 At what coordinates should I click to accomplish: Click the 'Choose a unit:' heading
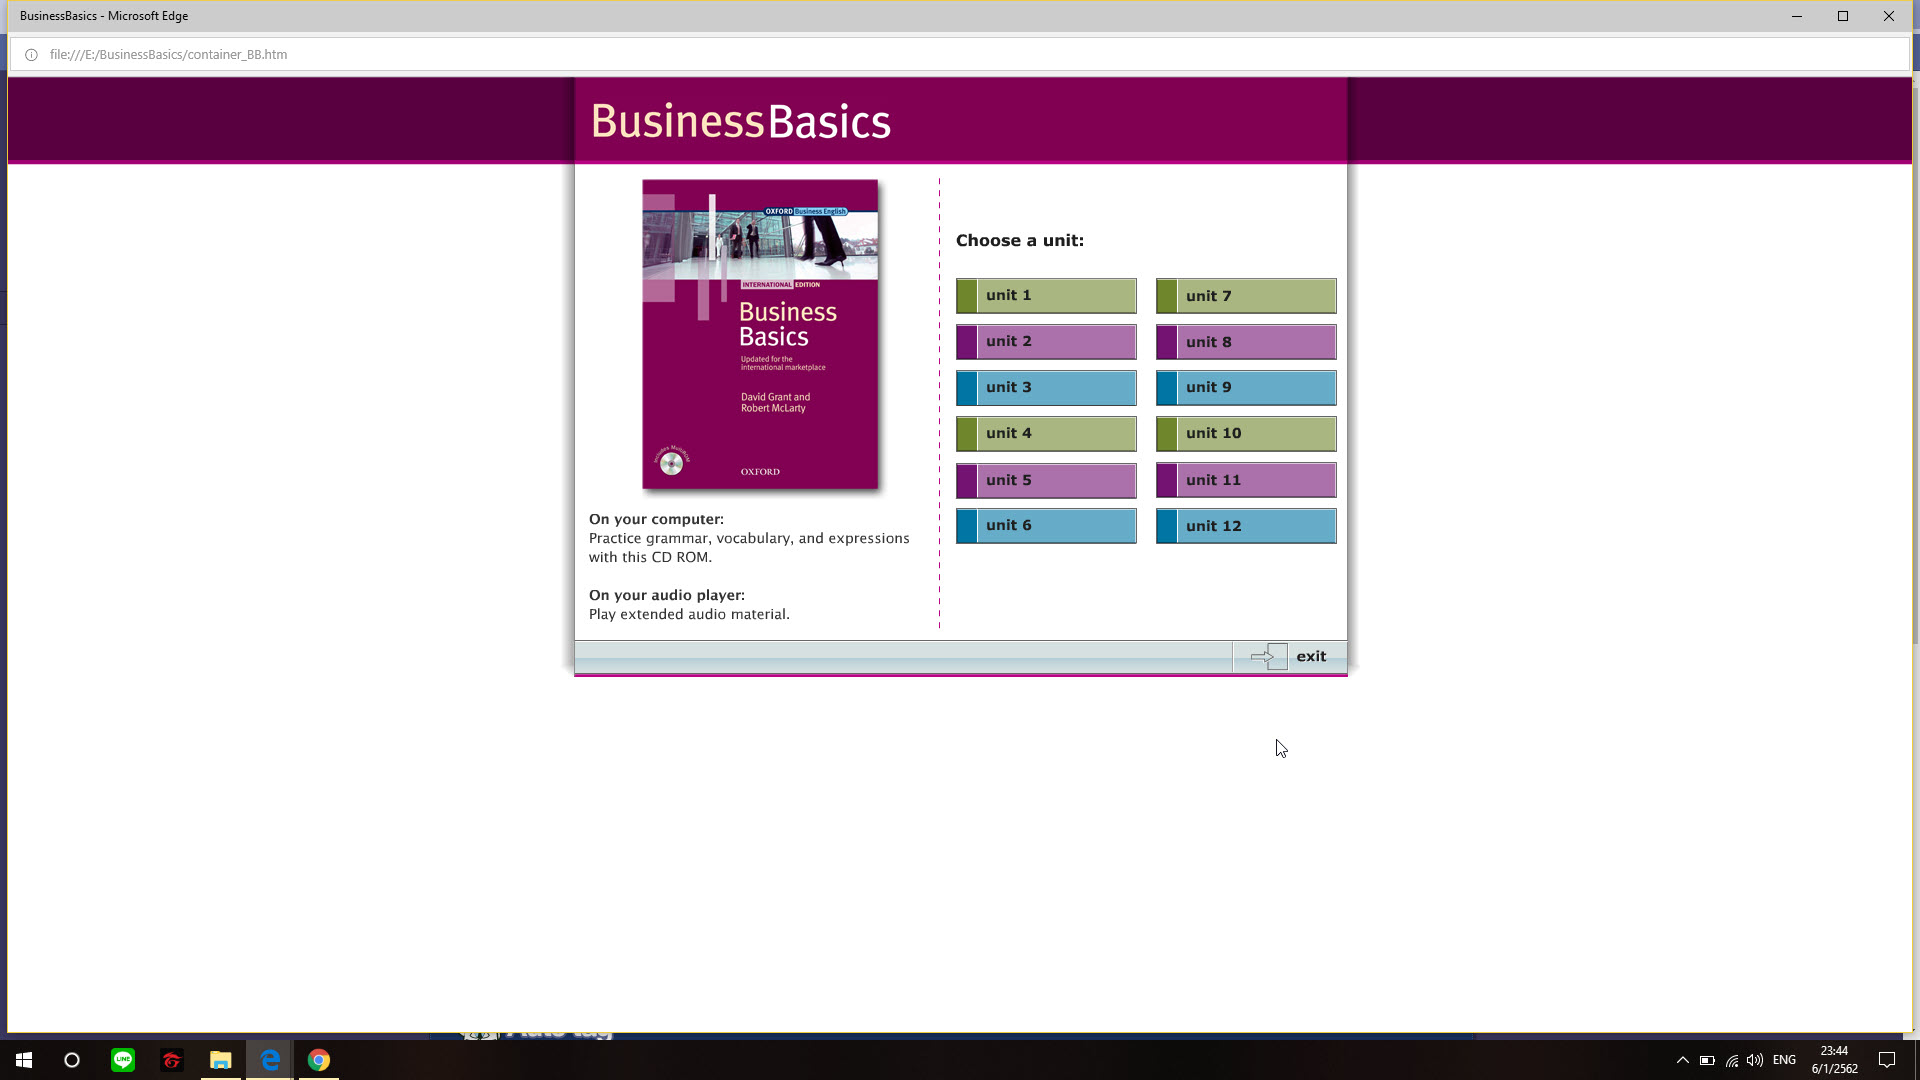pyautogui.click(x=1020, y=240)
